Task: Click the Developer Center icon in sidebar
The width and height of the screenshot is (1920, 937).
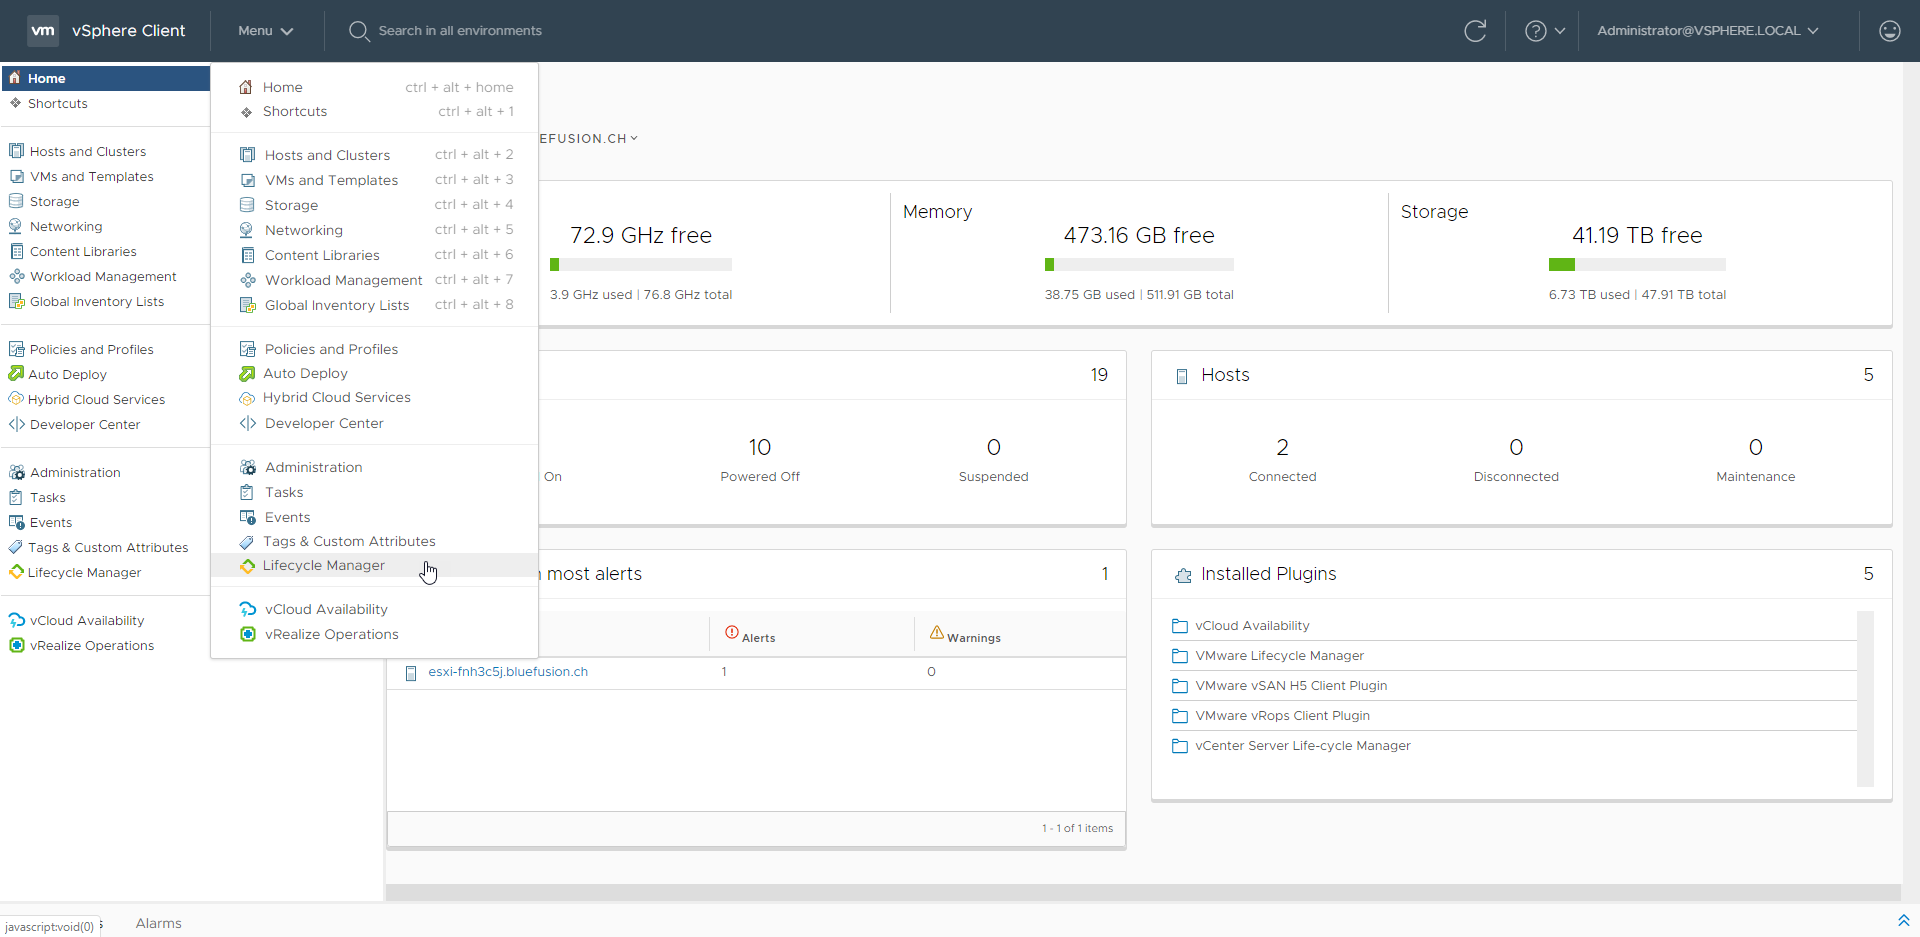Action: coord(16,424)
